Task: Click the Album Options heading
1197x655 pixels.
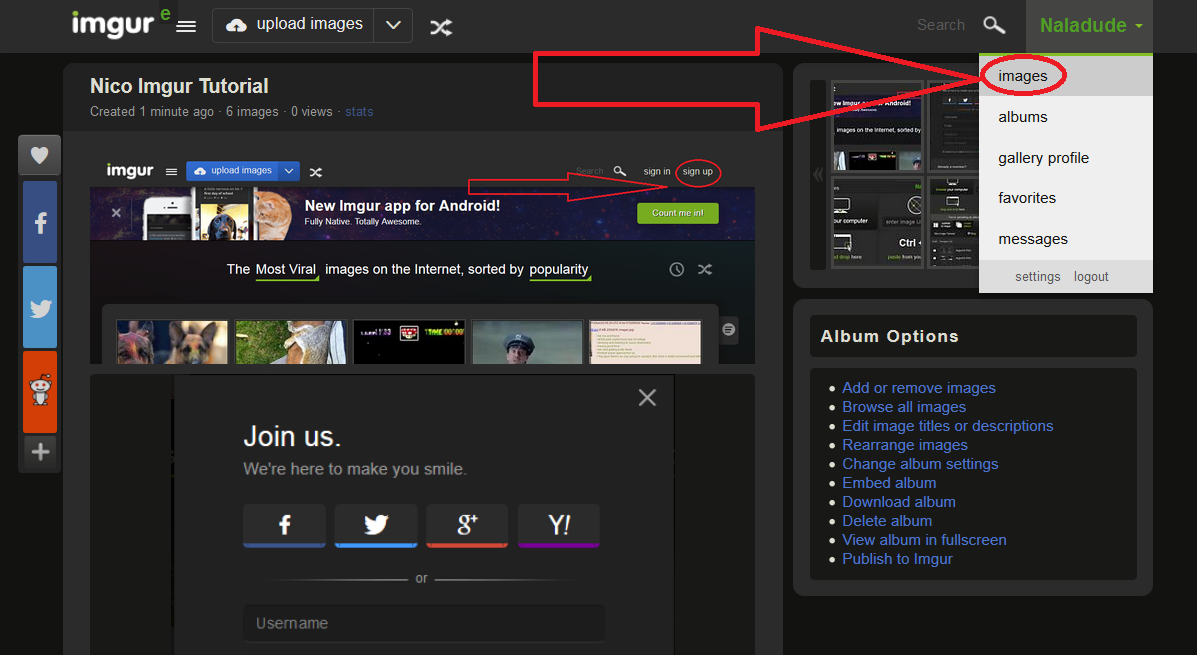Action: pyautogui.click(x=889, y=336)
